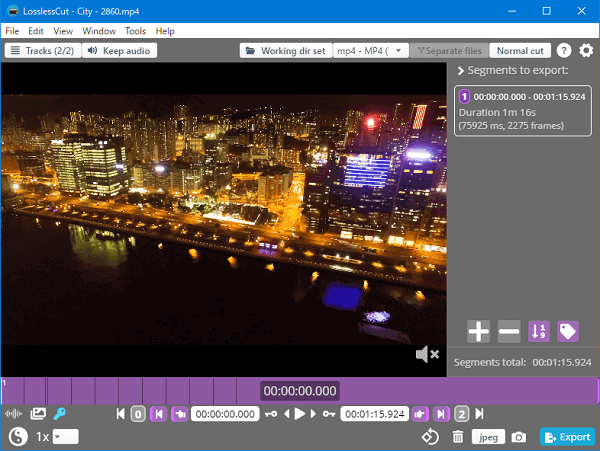Click the Export button

click(567, 437)
